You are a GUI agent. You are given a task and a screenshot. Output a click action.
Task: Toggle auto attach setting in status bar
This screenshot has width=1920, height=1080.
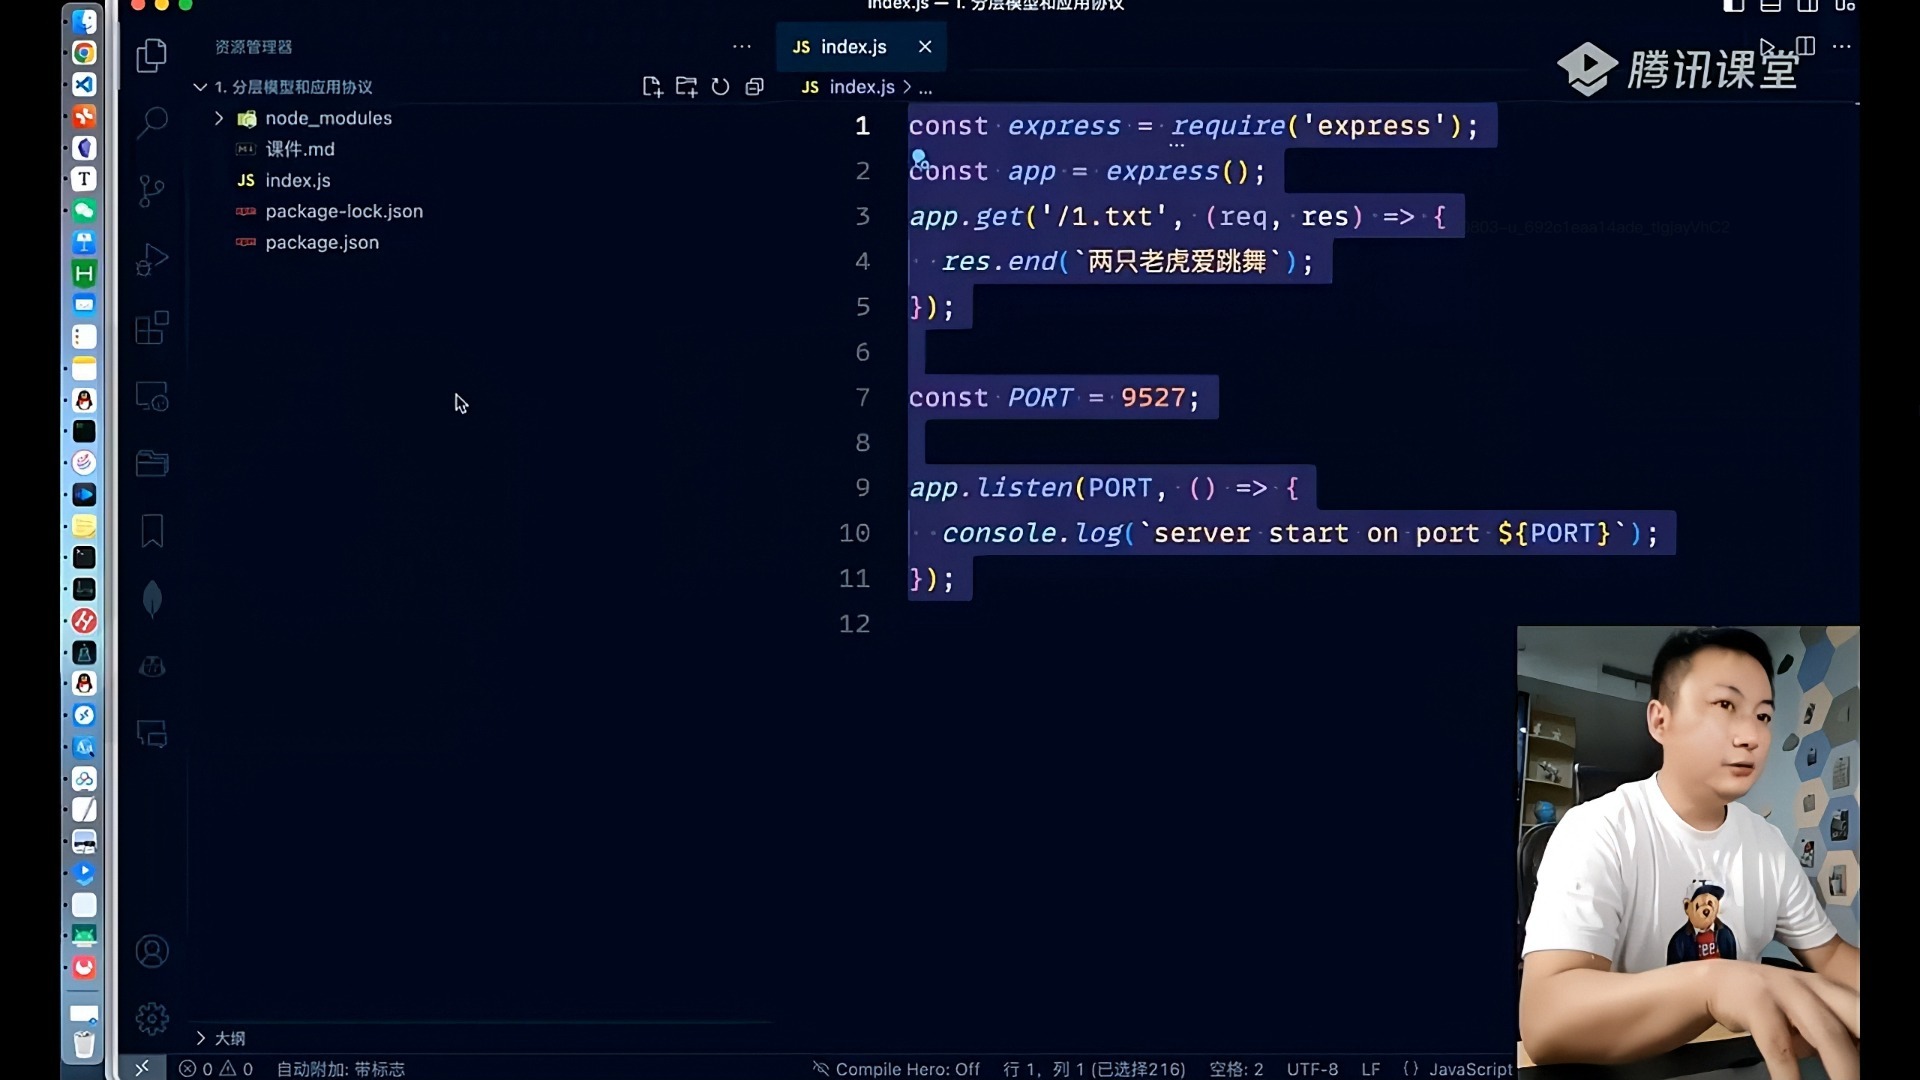tap(340, 1069)
